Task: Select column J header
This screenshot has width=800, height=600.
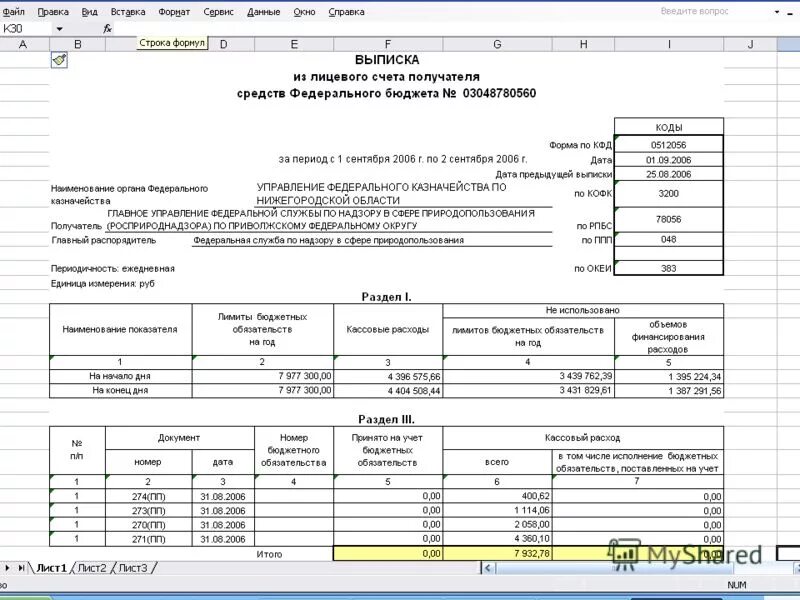Action: (750, 44)
